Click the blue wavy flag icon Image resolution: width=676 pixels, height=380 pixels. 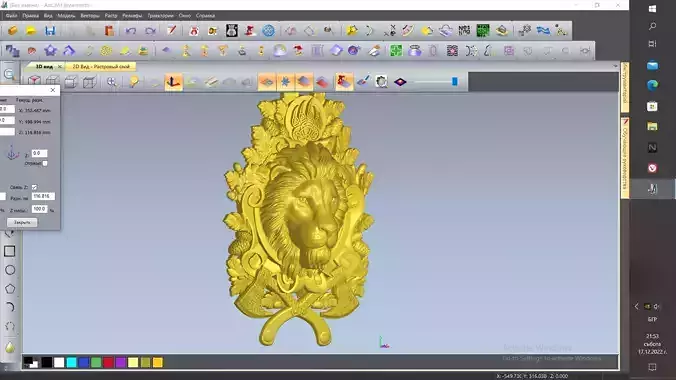(543, 31)
